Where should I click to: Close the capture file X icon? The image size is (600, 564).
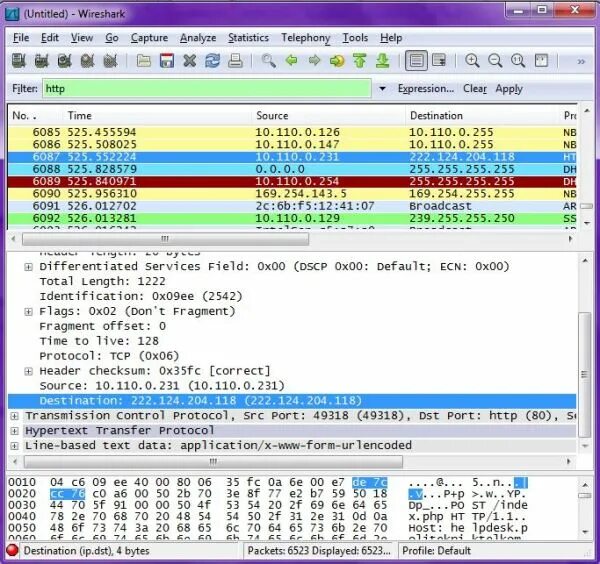[189, 61]
